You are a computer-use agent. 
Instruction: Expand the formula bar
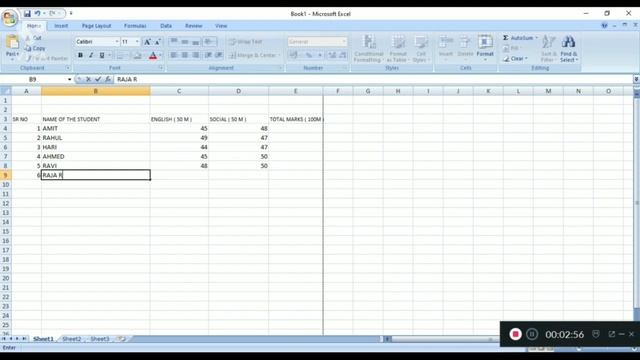tap(636, 79)
